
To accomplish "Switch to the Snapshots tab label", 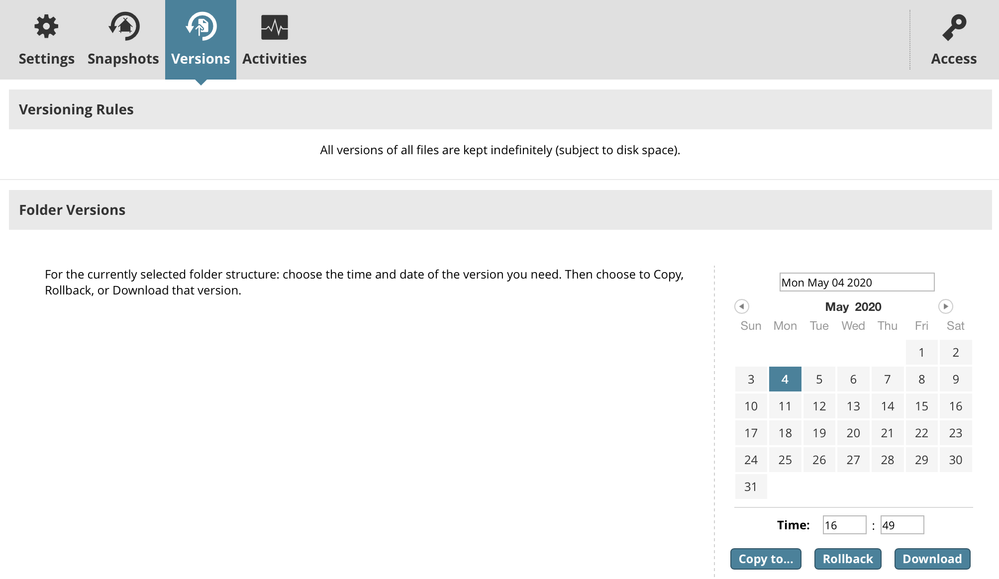I will coord(123,59).
